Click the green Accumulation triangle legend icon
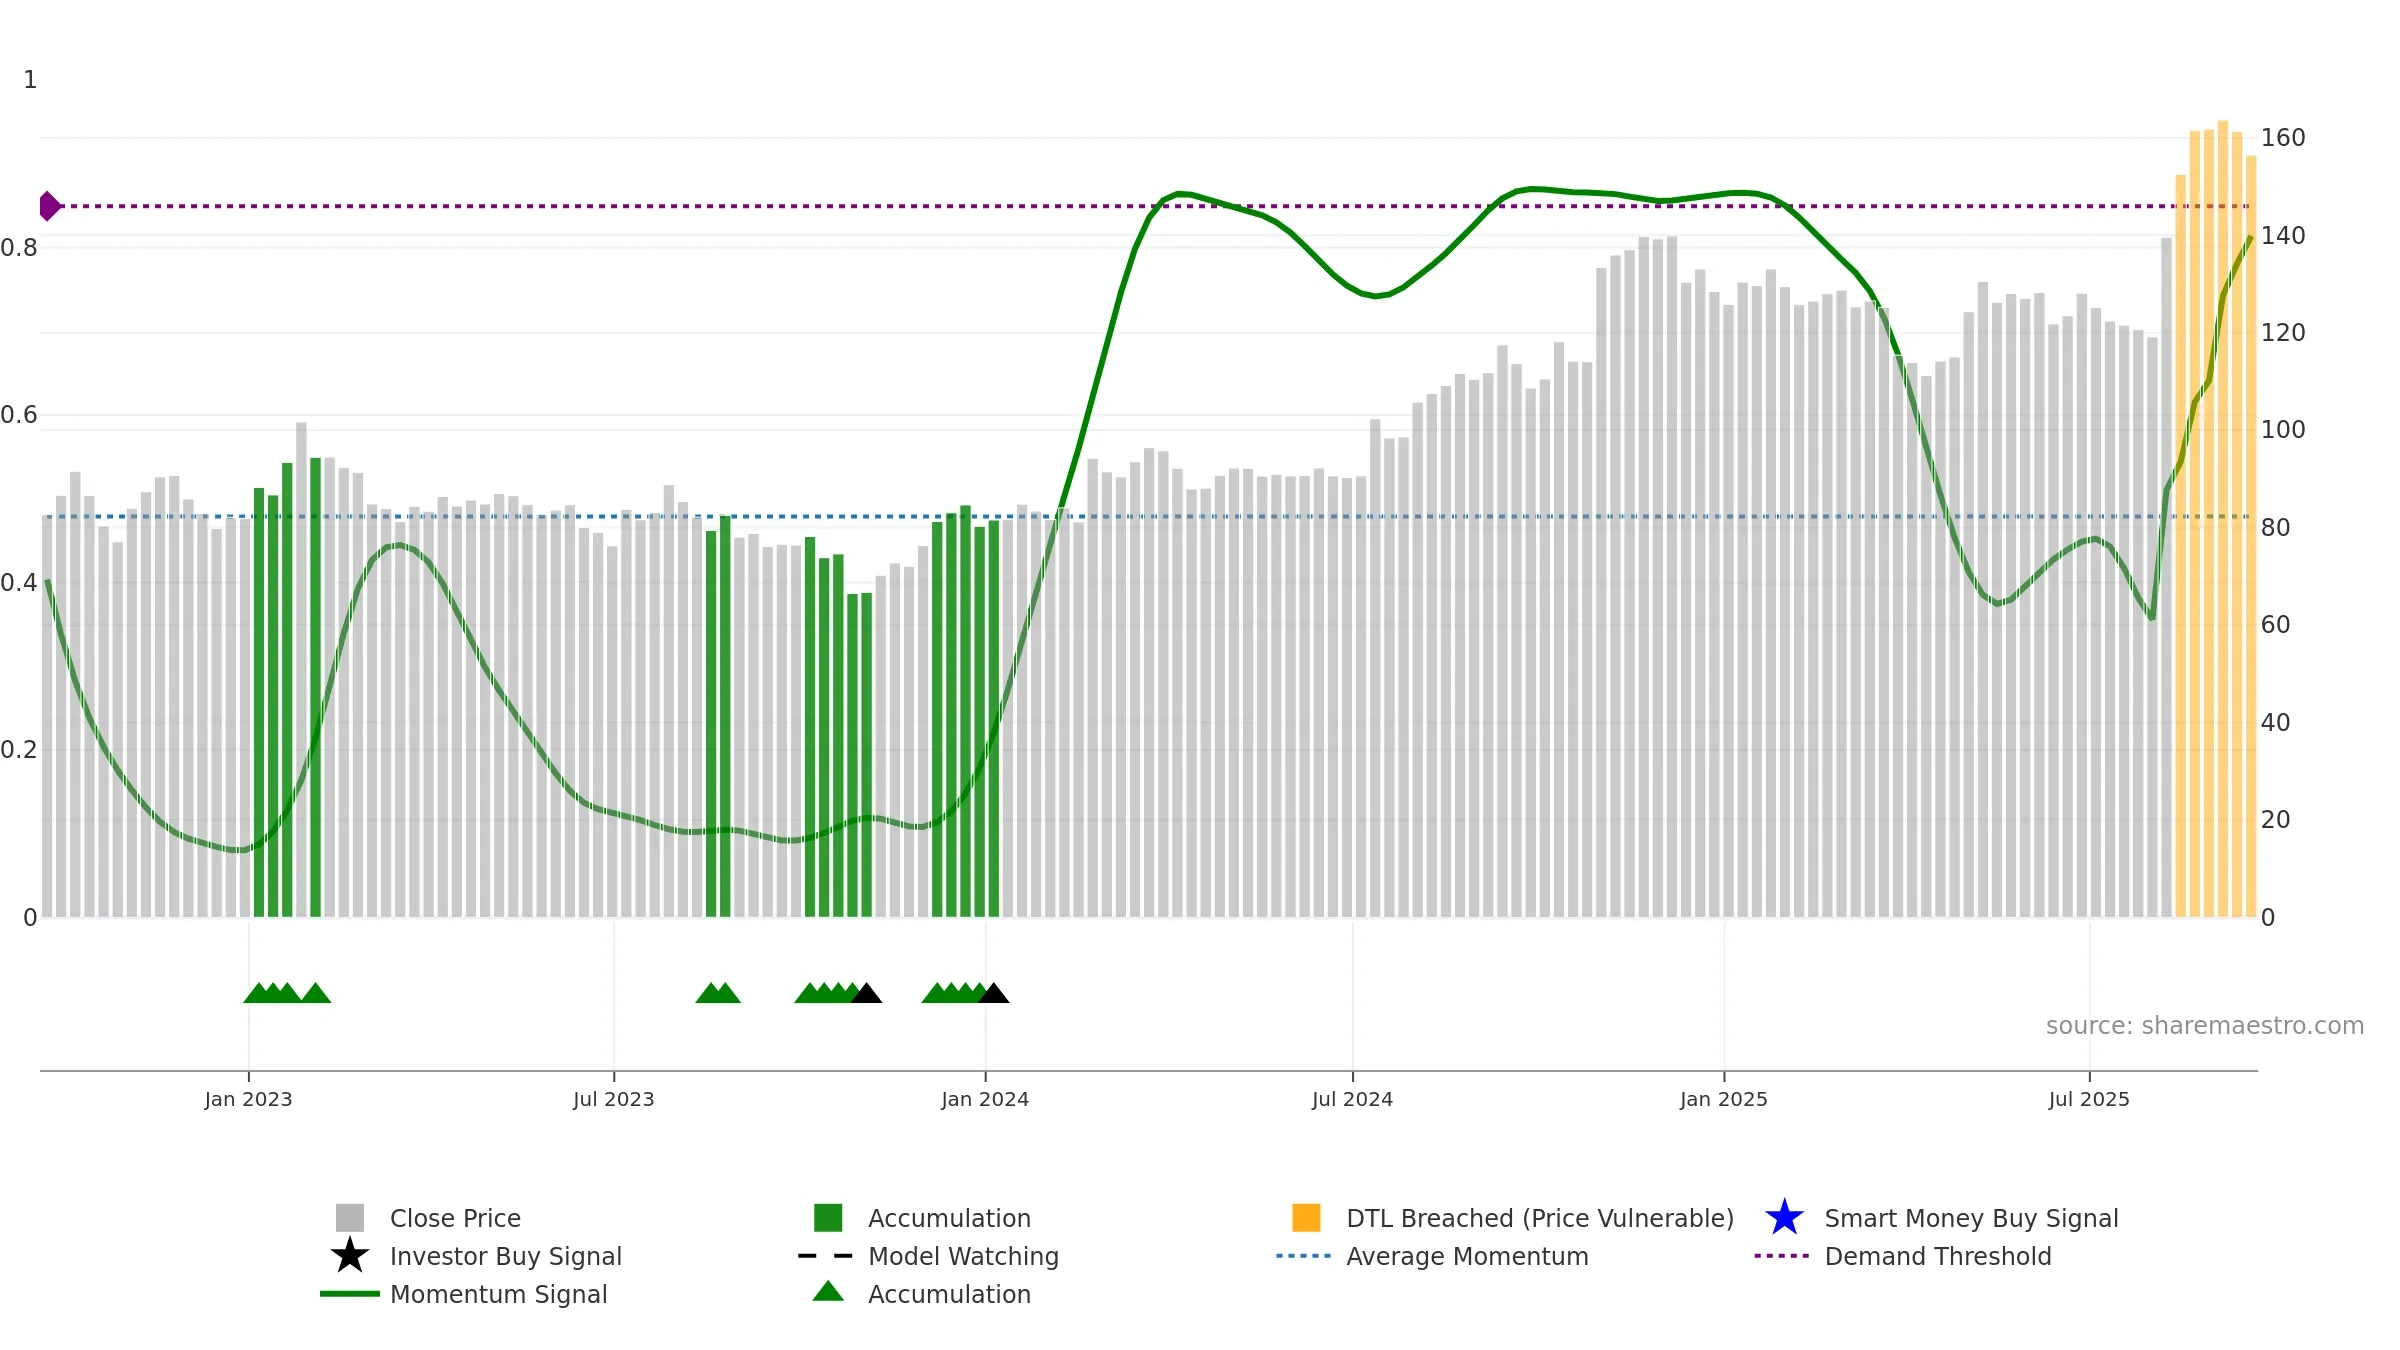This screenshot has width=2400, height=1350. (828, 1293)
